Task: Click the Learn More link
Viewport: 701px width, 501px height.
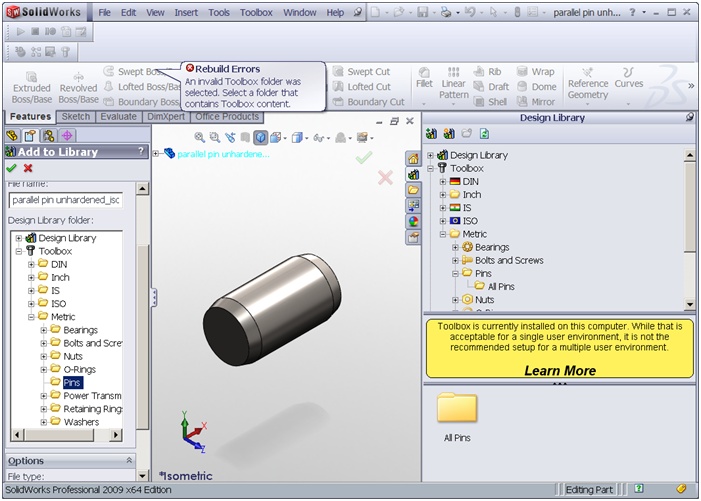Action: pyautogui.click(x=560, y=370)
